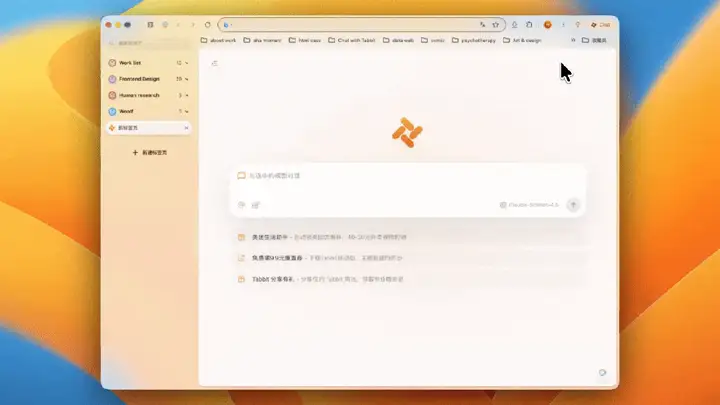Open the three-dot browser menu
The width and height of the screenshot is (720, 405).
[x=563, y=25]
